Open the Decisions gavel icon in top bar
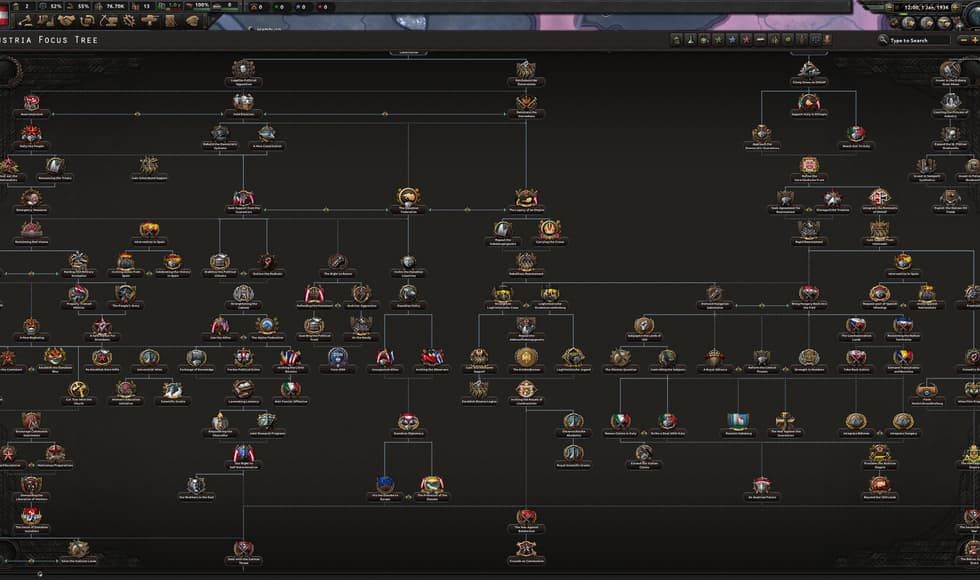The image size is (980, 580). (x=25, y=21)
